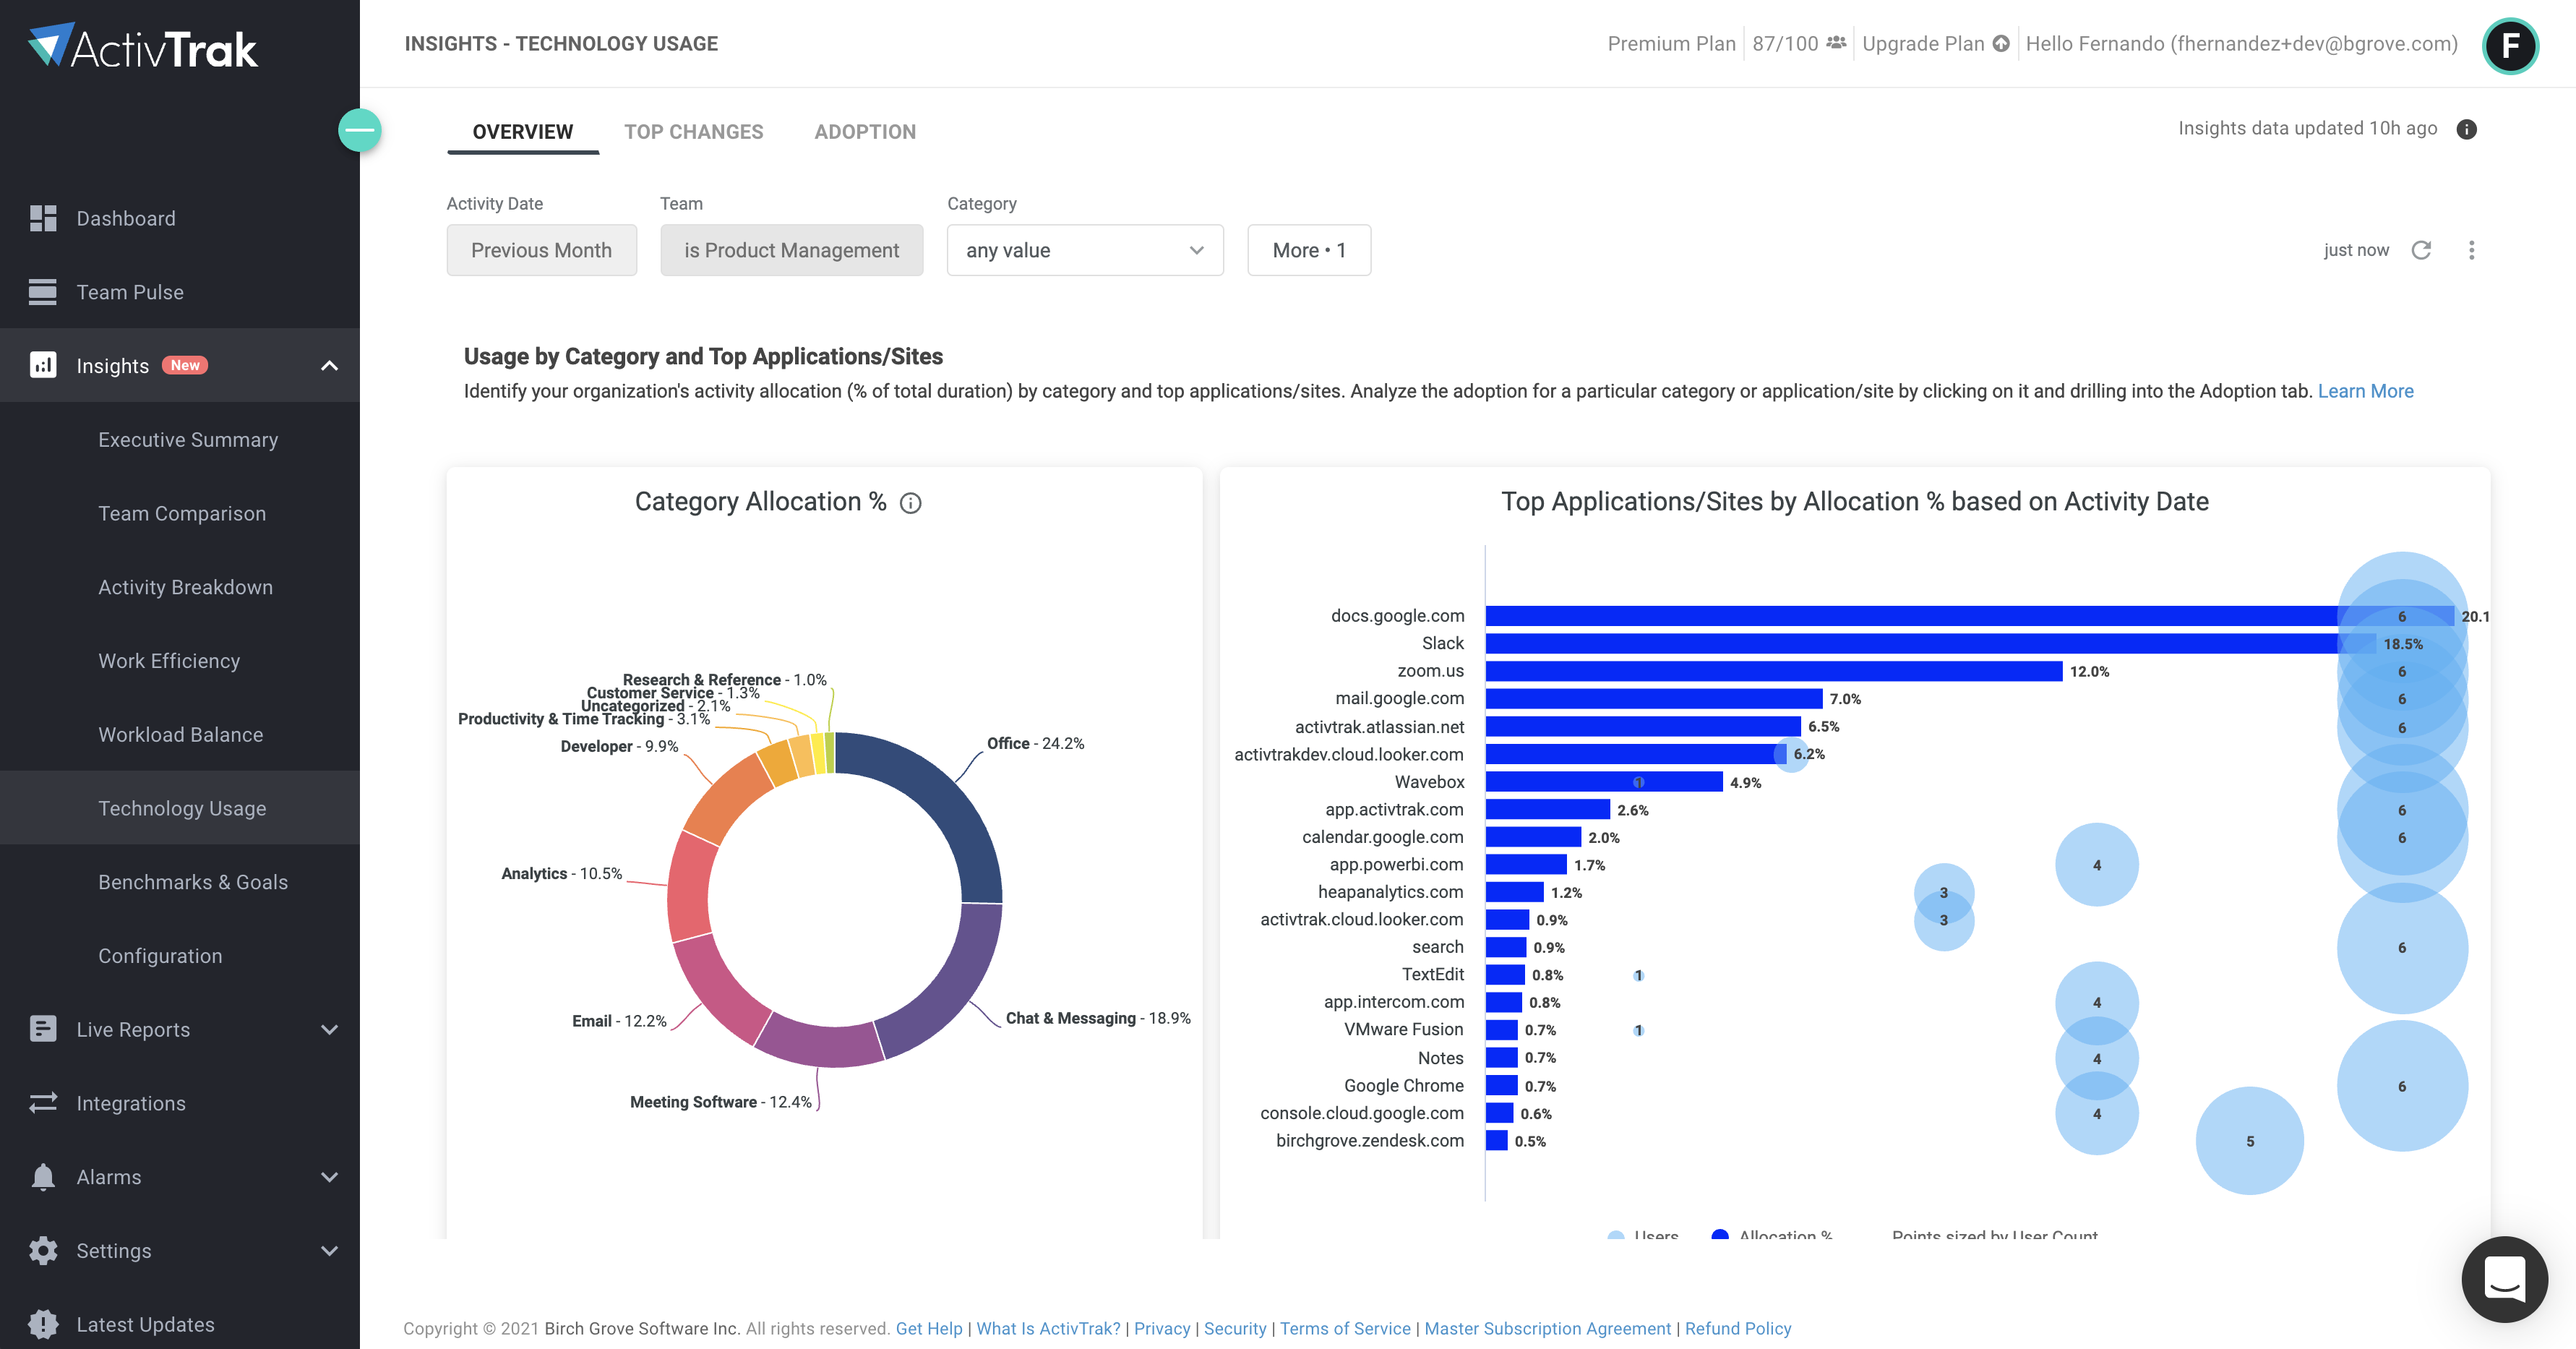Open Work Efficiency in sidebar
Image resolution: width=2576 pixels, height=1349 pixels.
tap(169, 661)
